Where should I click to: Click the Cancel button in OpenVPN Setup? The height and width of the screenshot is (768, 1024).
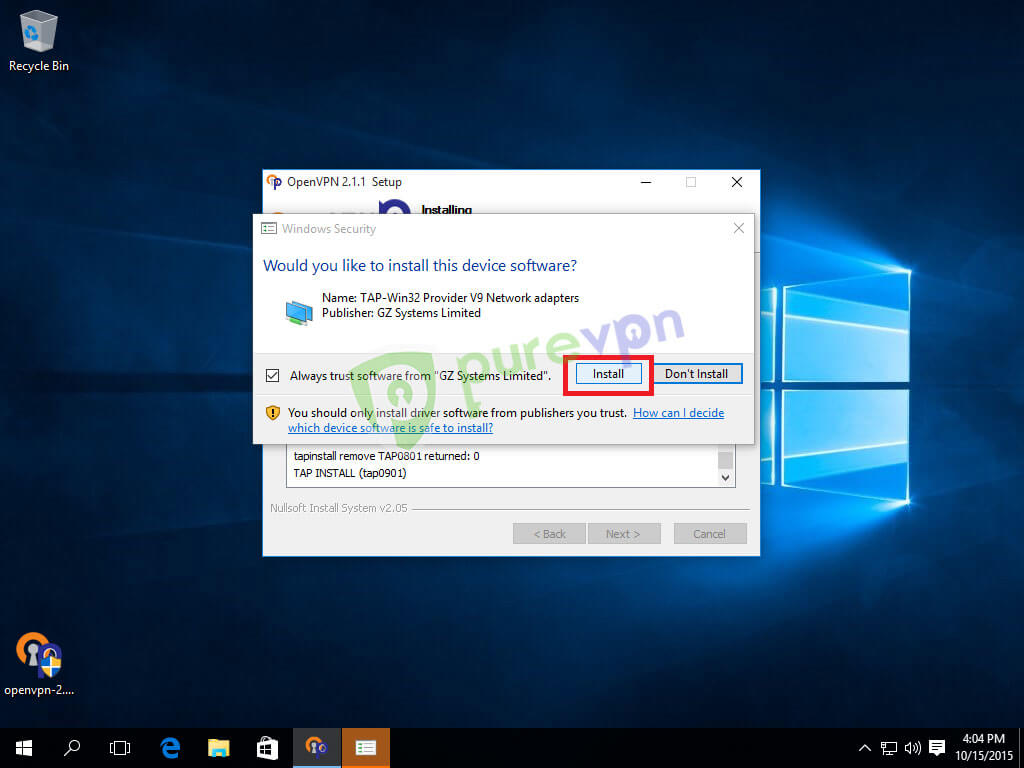710,534
